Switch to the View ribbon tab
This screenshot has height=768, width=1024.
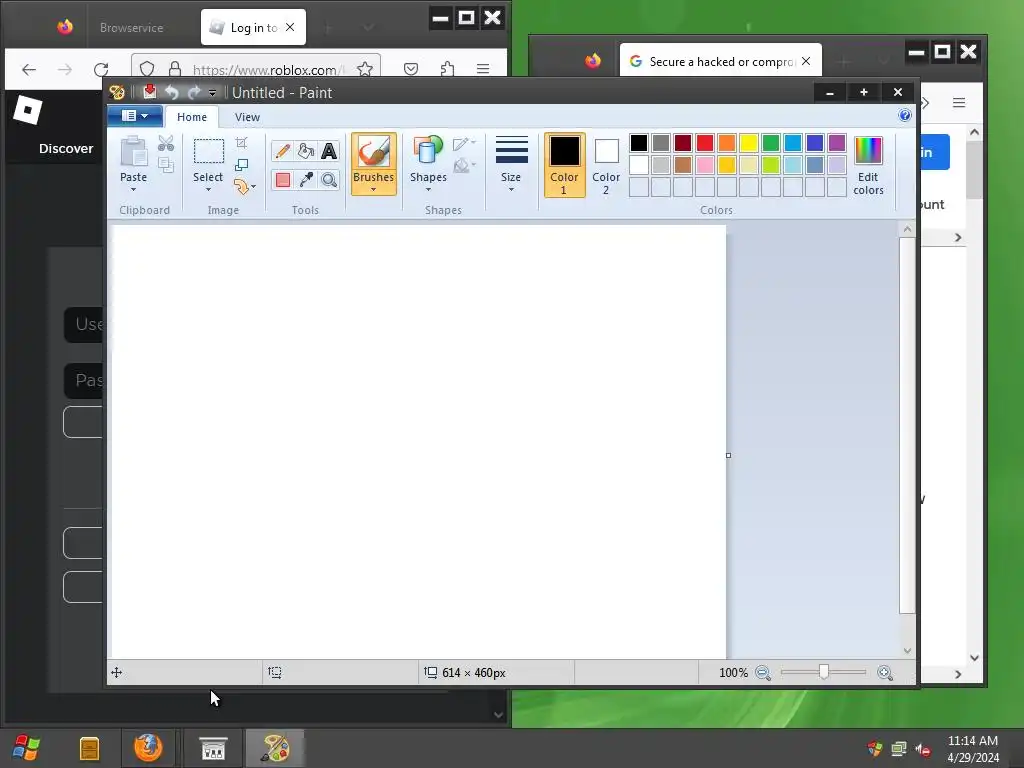tap(248, 117)
